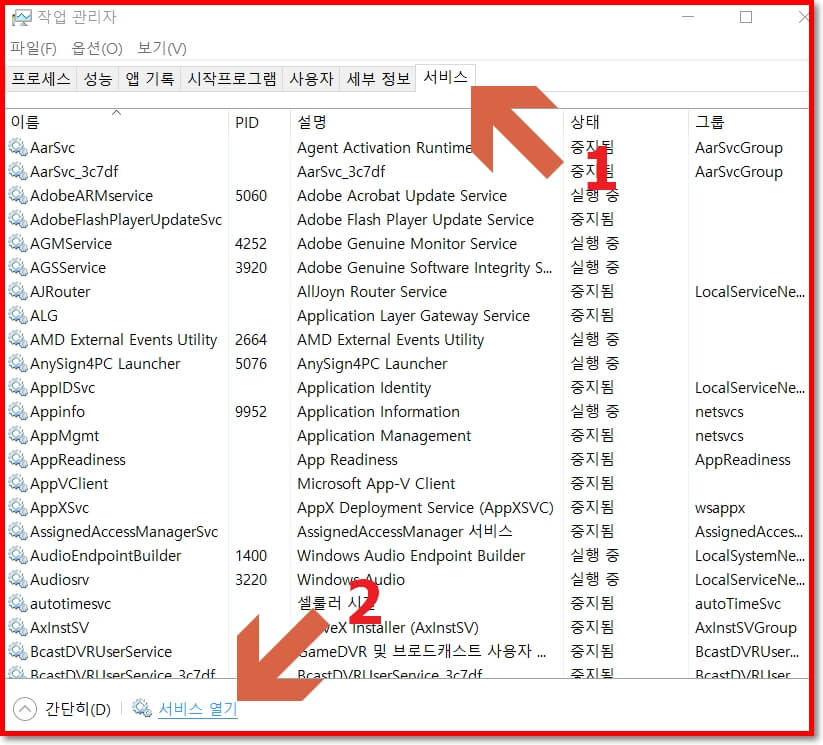This screenshot has height=745, width=823.
Task: Click icon of AMD External Events Utility
Action: (18, 339)
